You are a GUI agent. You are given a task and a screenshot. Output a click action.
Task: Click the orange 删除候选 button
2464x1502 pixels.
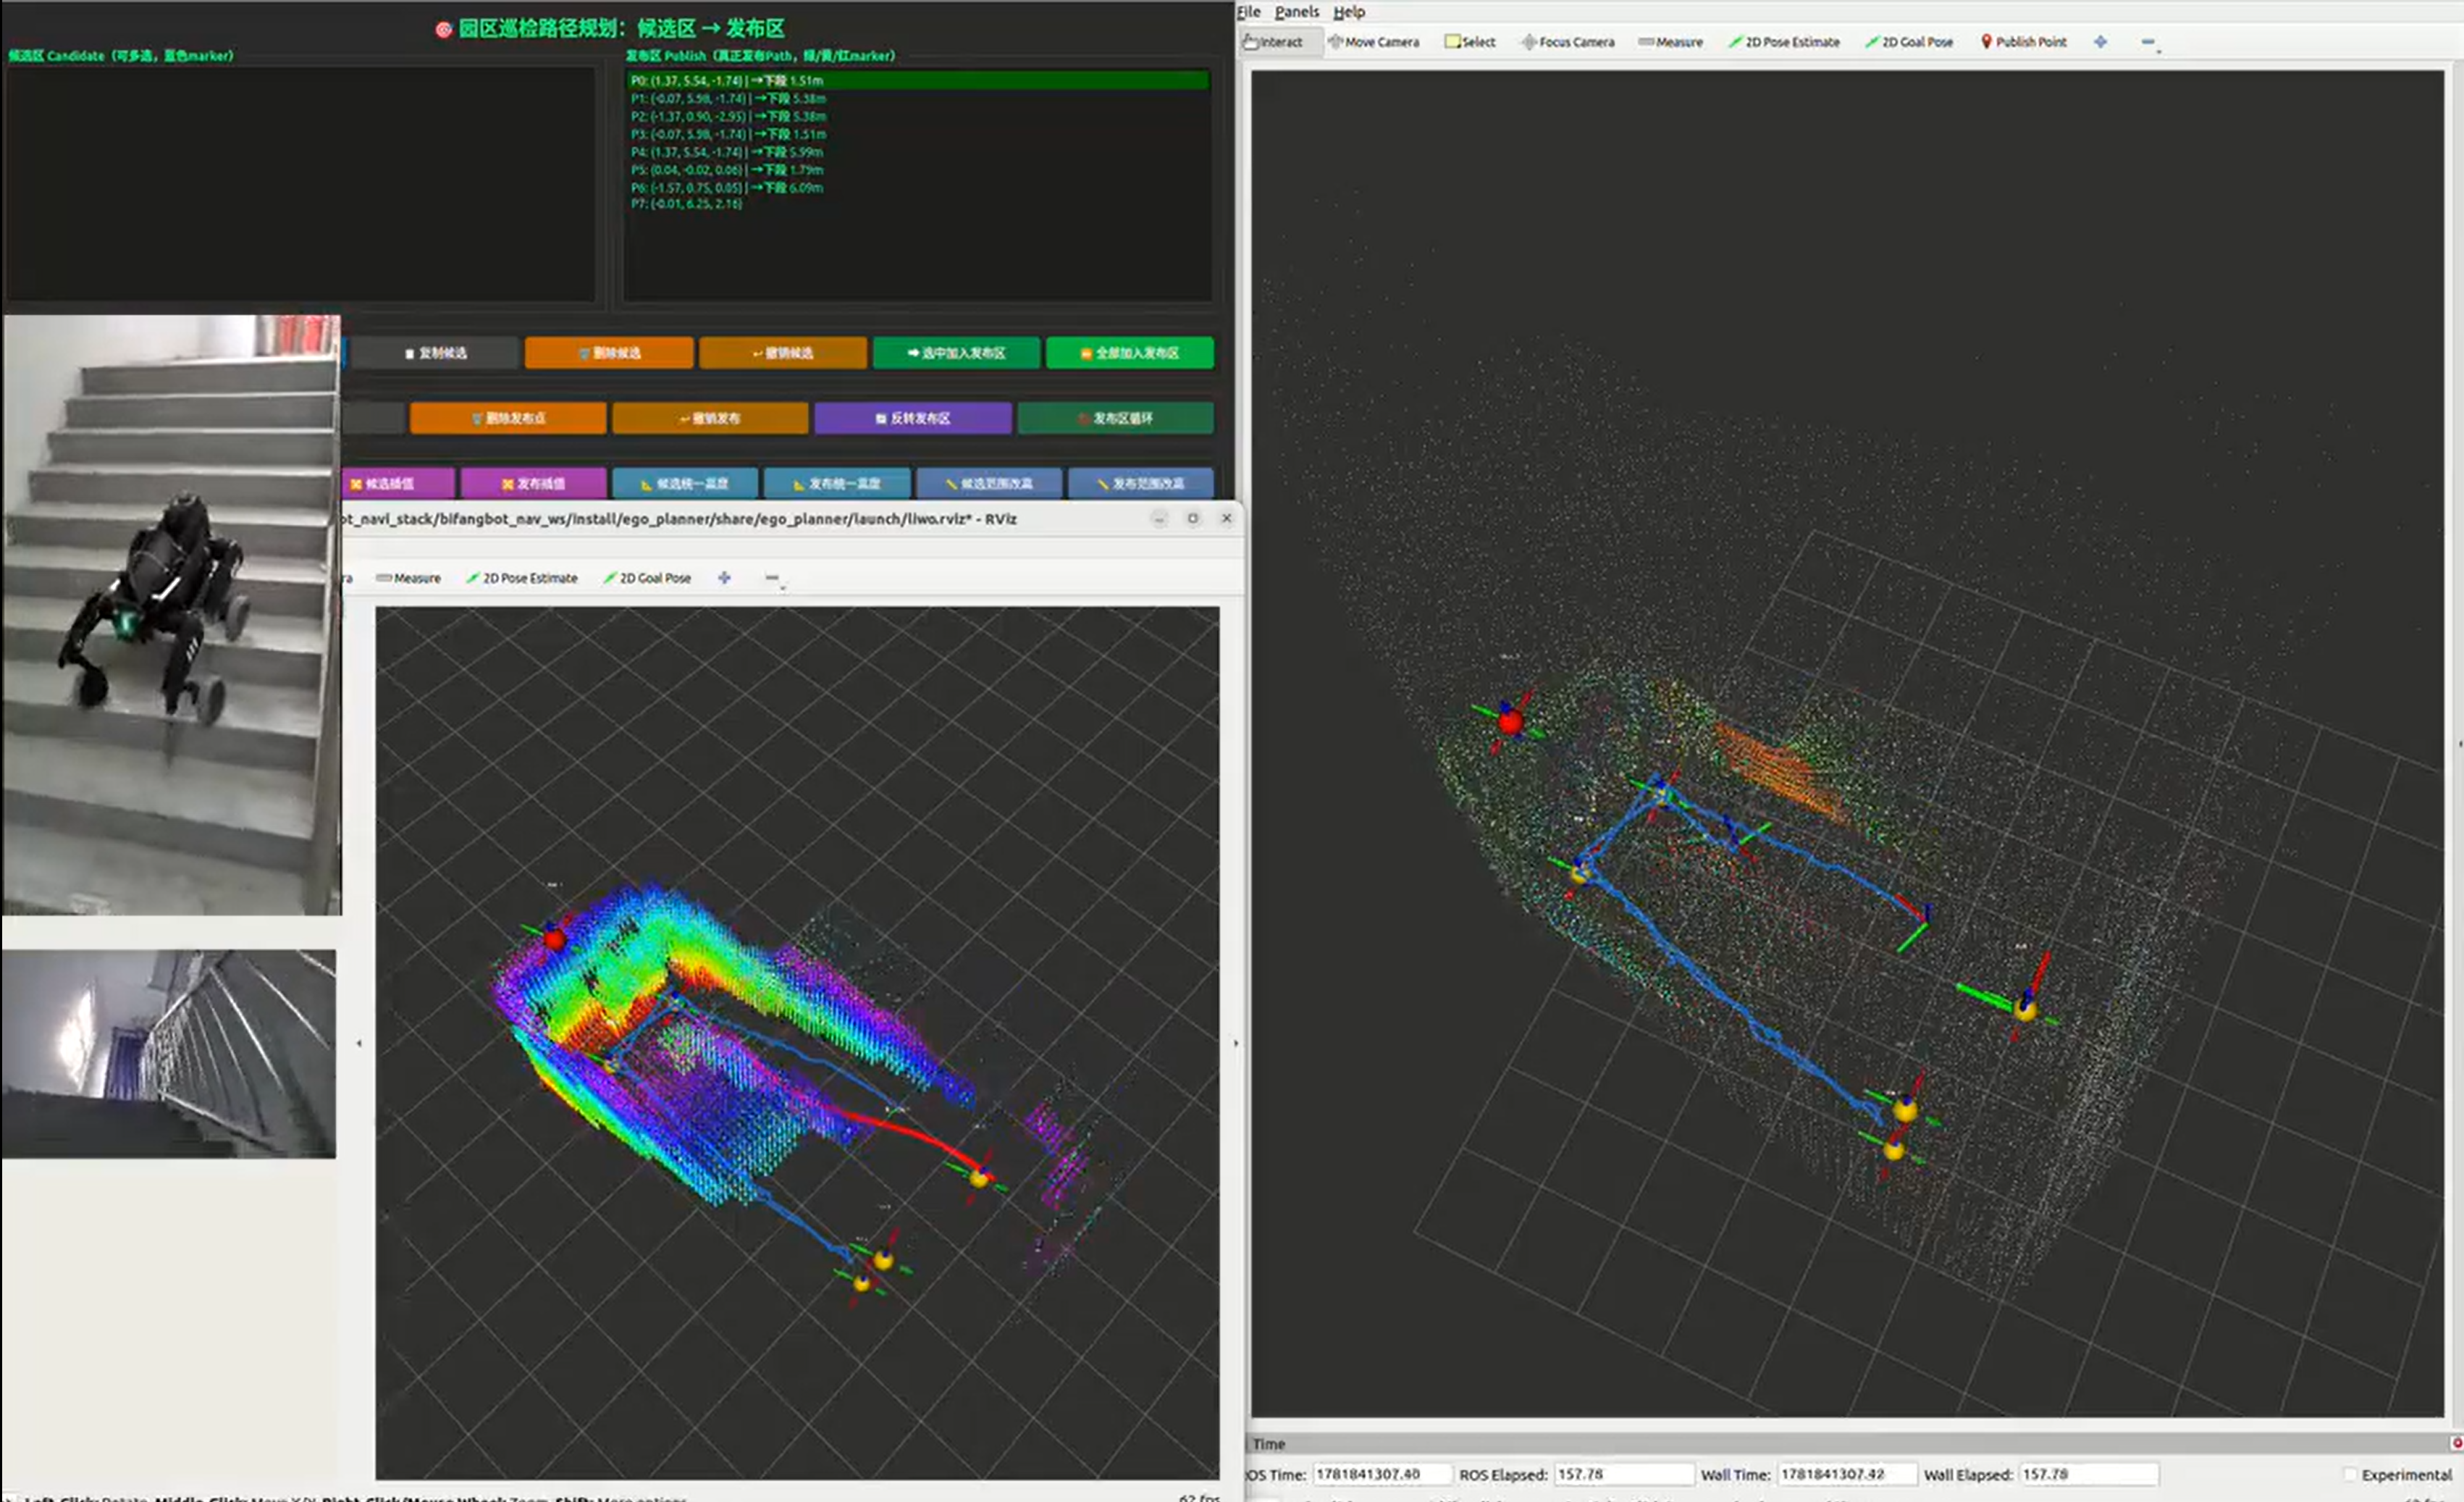coord(608,353)
